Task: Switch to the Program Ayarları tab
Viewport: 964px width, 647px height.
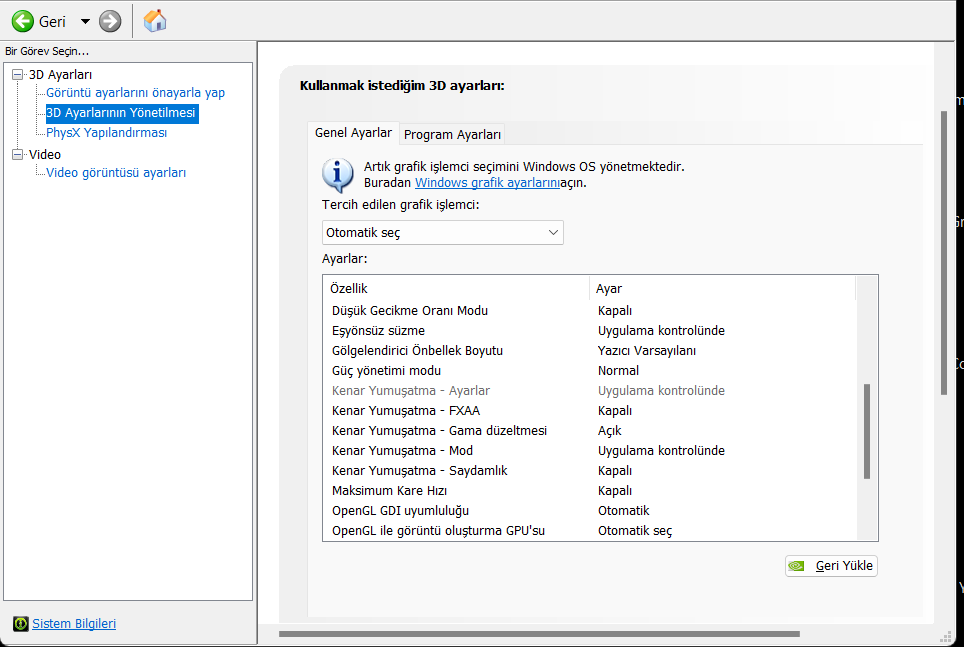Action: (x=452, y=135)
